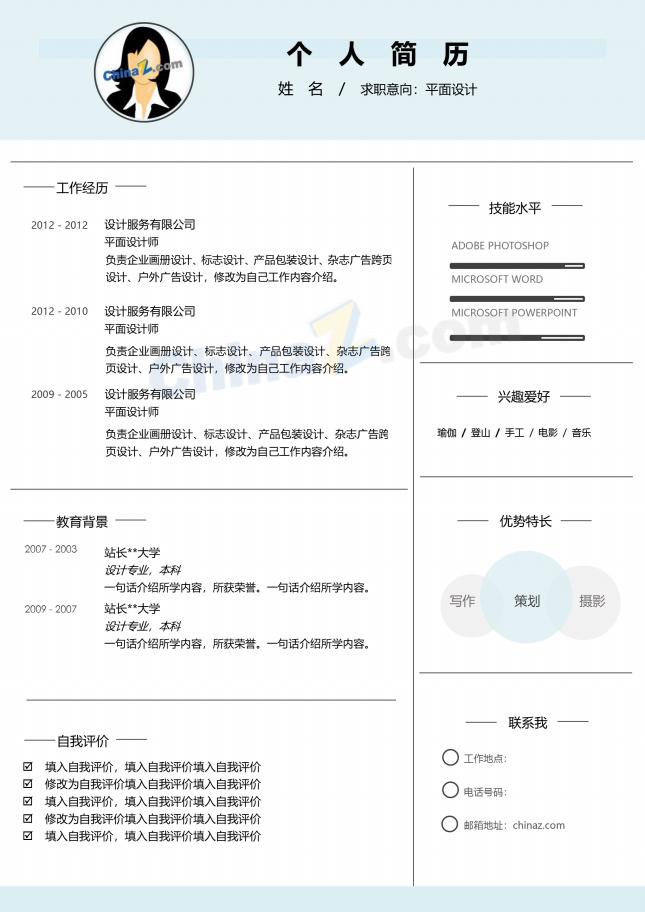The image size is (645, 912).
Task: Click the Adobe Photoshop skill bar
Action: tap(517, 266)
